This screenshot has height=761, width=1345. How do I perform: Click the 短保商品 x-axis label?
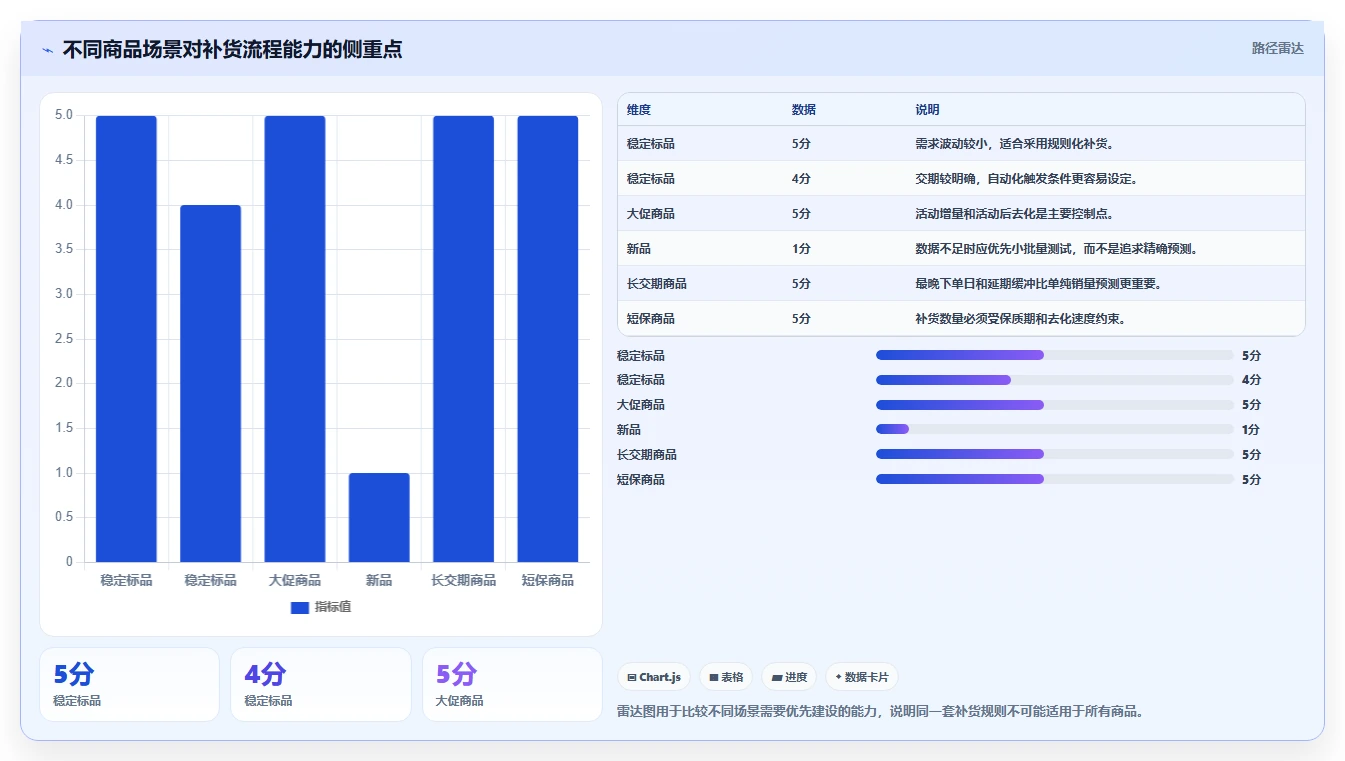tap(548, 580)
